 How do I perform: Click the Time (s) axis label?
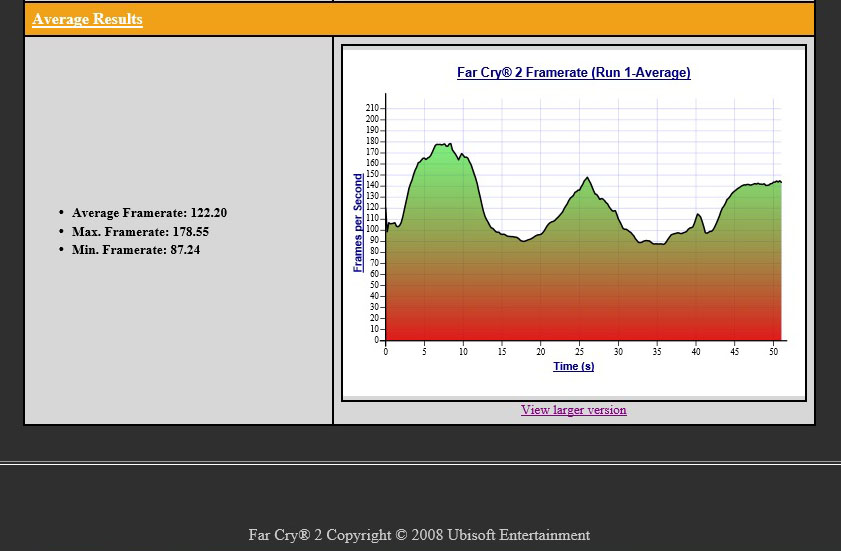pyautogui.click(x=573, y=366)
